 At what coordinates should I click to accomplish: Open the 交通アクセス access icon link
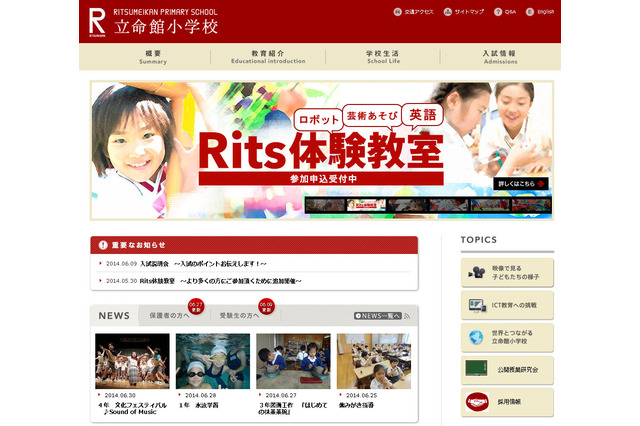tap(413, 12)
